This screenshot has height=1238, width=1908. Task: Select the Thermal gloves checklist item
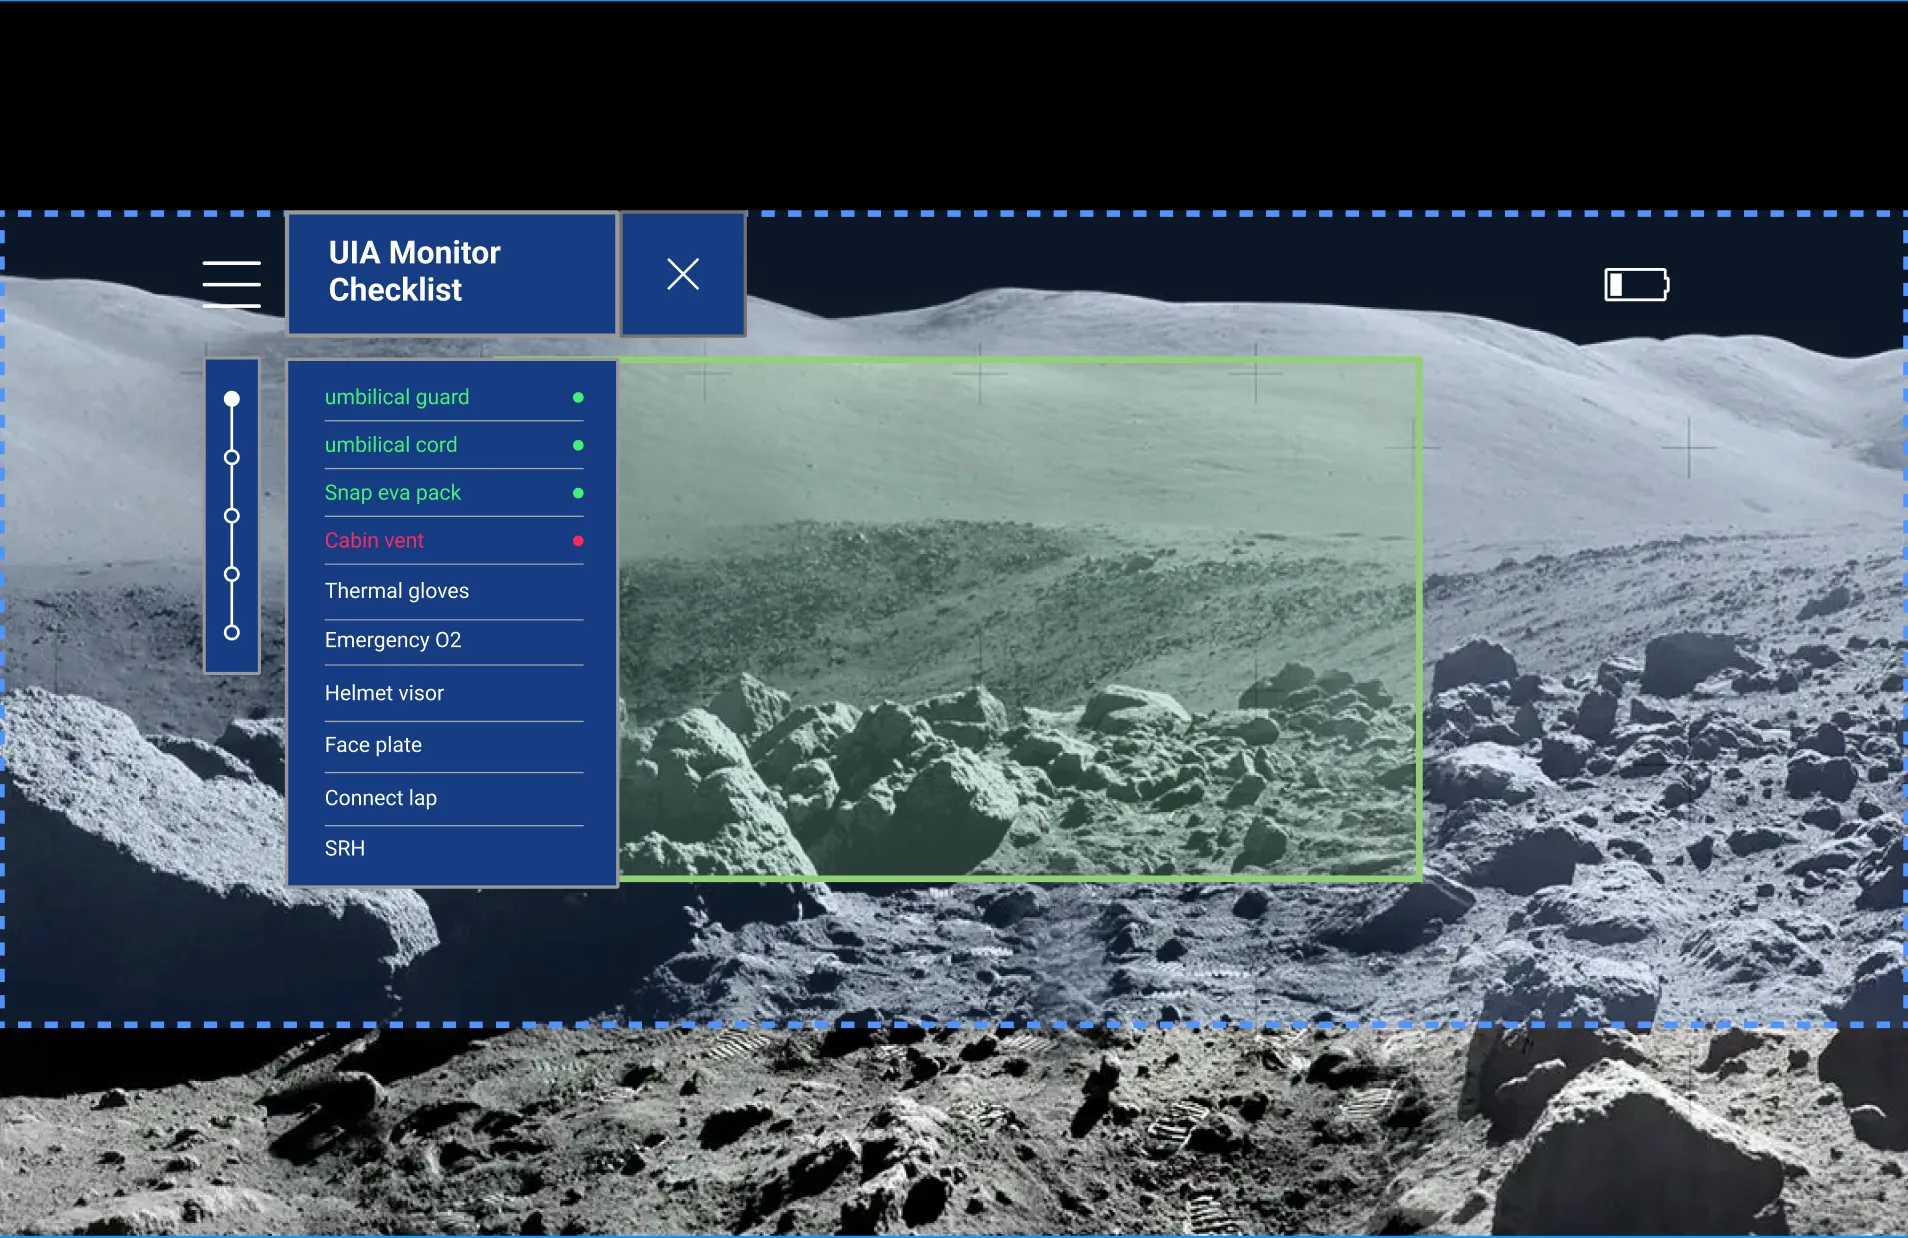(x=454, y=591)
